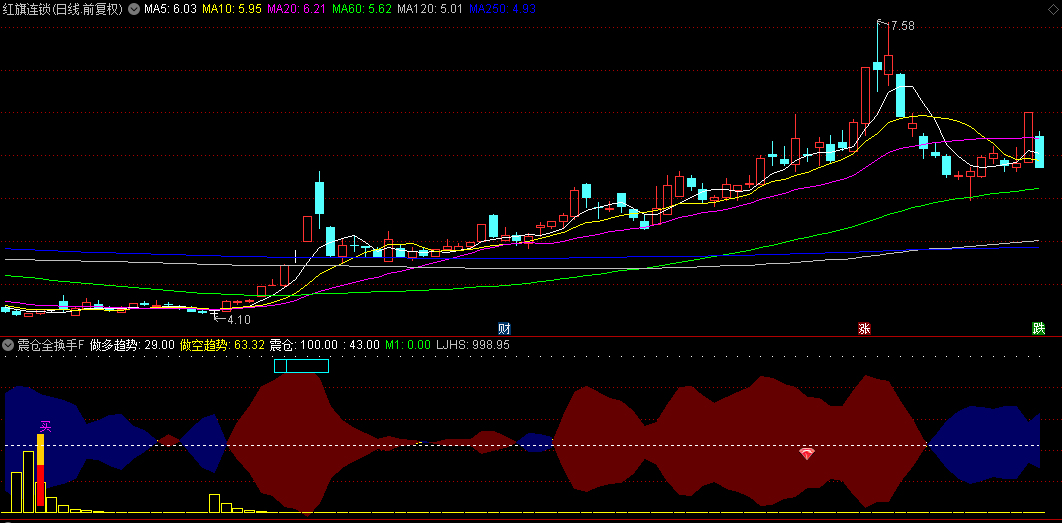The height and width of the screenshot is (523, 1062).
Task: Click the 红旗连锁(日线.前复权) chart title
Action: click(x=63, y=9)
